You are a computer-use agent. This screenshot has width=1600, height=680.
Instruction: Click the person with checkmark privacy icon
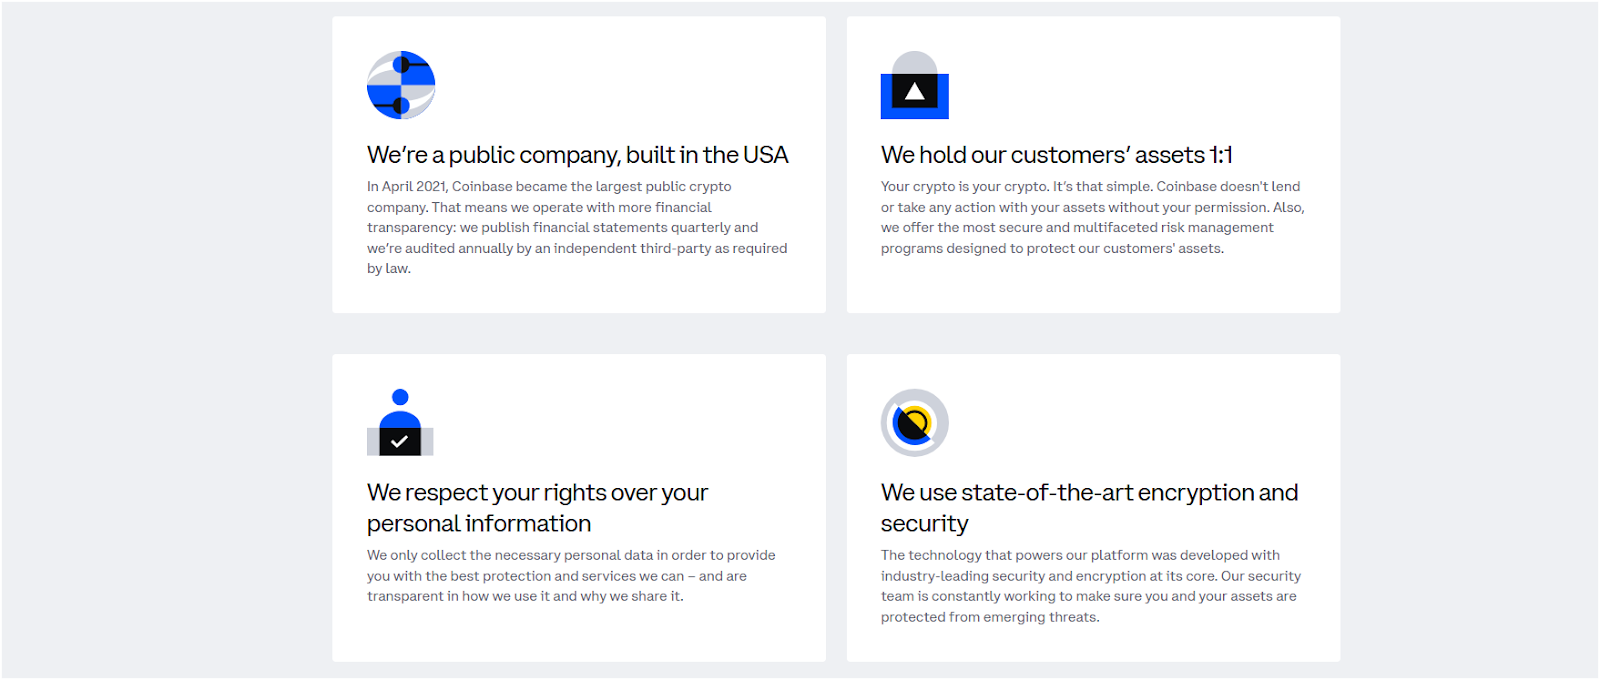point(400,422)
